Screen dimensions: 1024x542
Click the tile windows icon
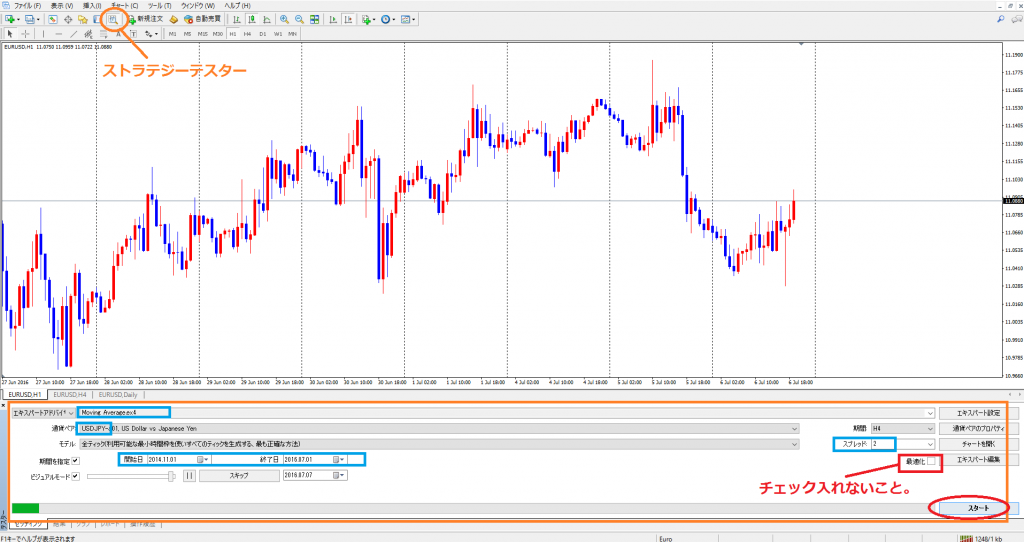coord(315,20)
